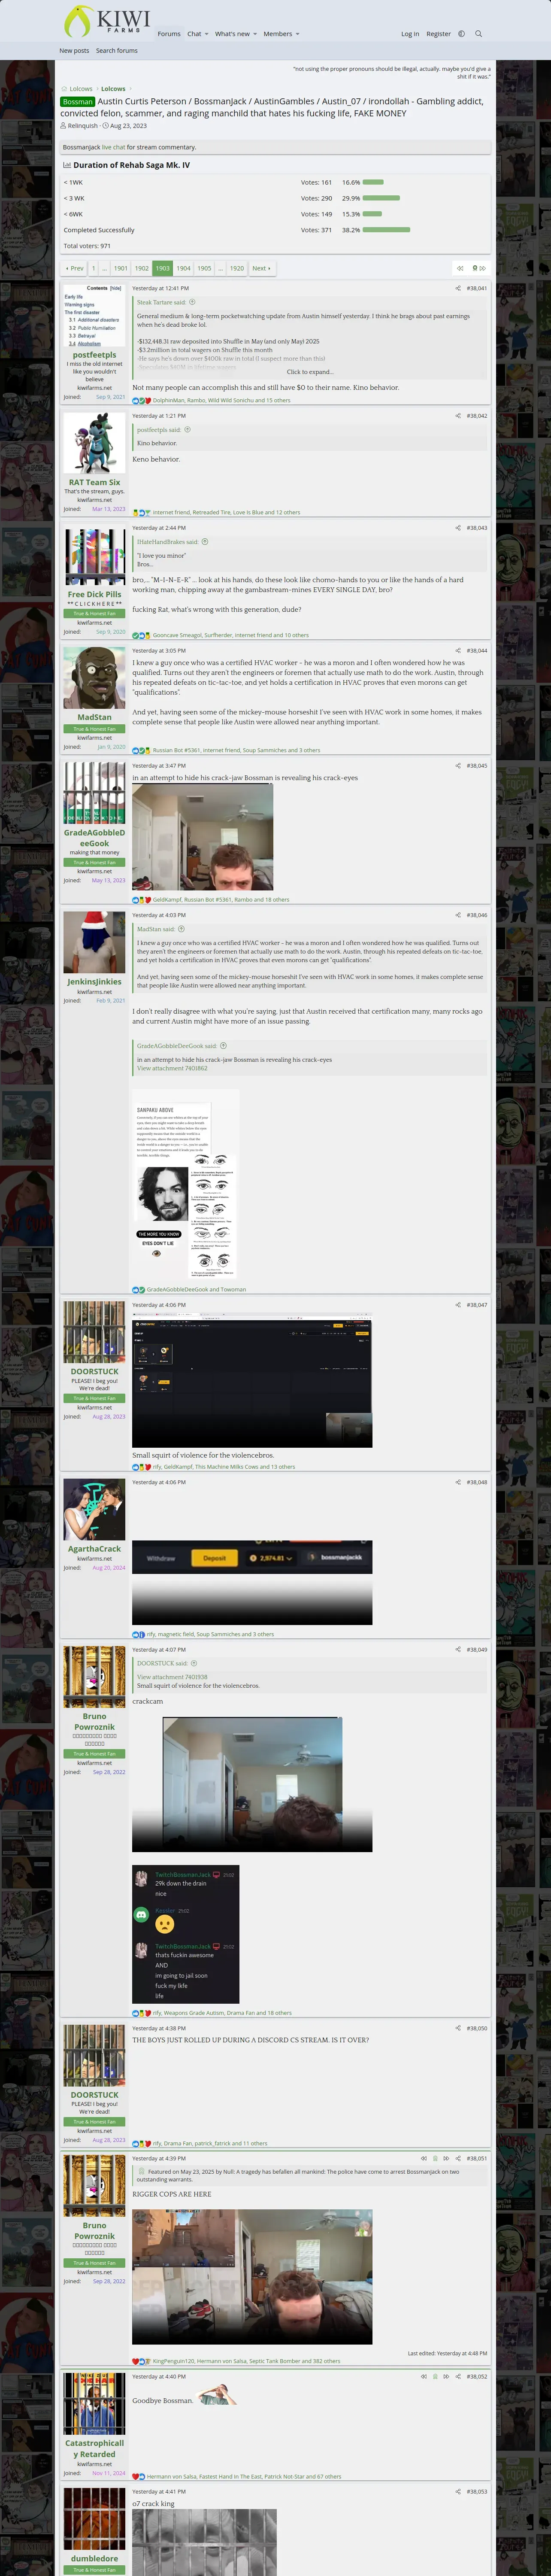The height and width of the screenshot is (2576, 551).
Task: Expand the What's new menu arrow
Action: [255, 34]
